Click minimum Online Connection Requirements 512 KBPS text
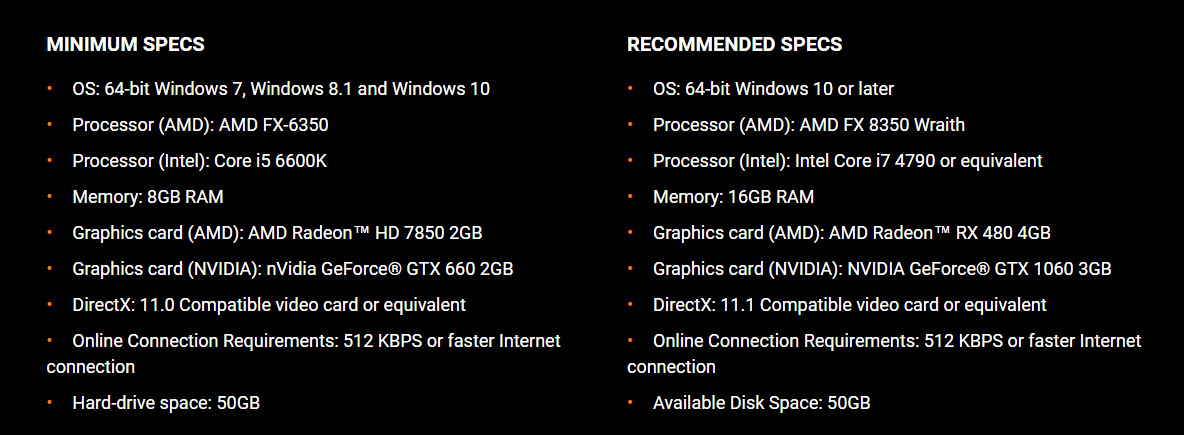The width and height of the screenshot is (1184, 435). click(x=304, y=353)
